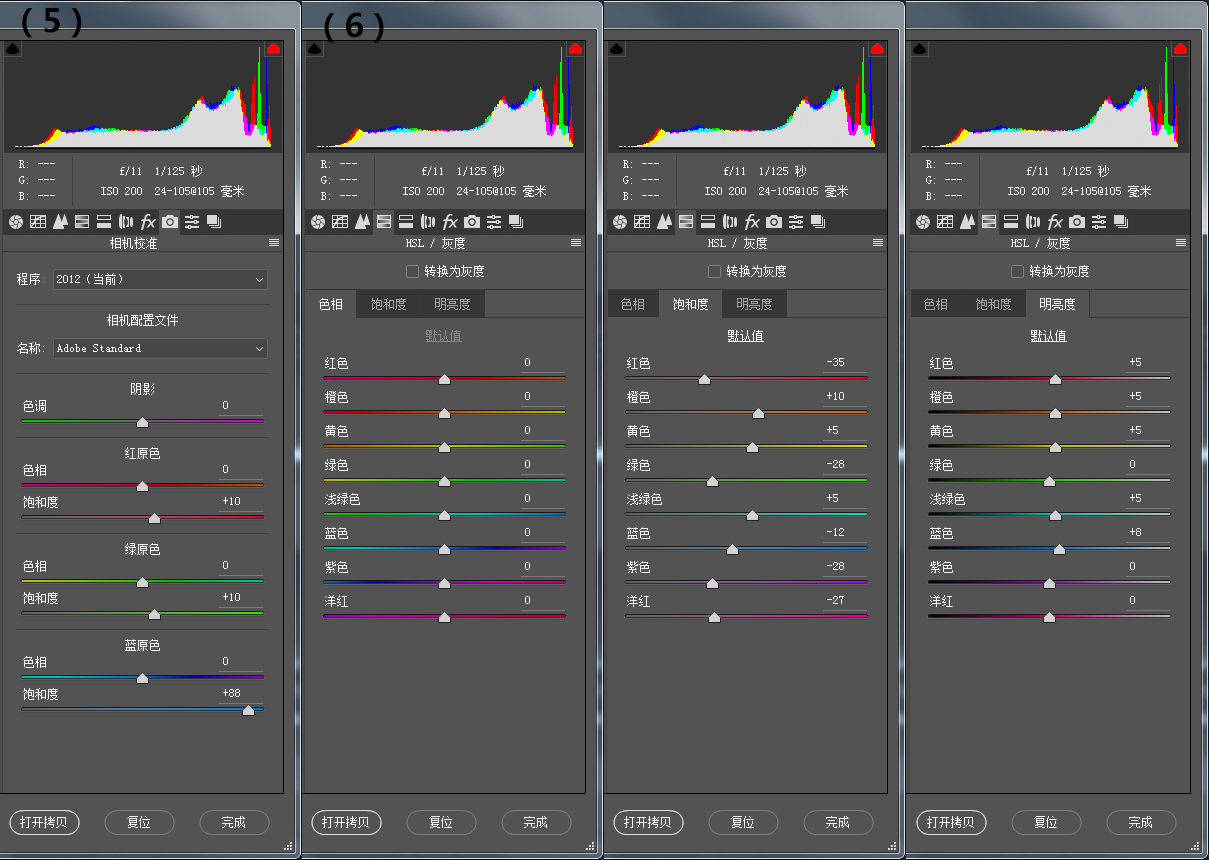Open the Tone Curve icon in the 相机校准 panel
1209x860 pixels.
tap(38, 222)
